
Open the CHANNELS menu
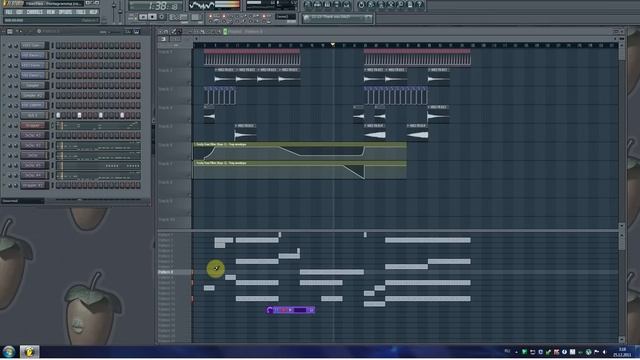coord(35,12)
